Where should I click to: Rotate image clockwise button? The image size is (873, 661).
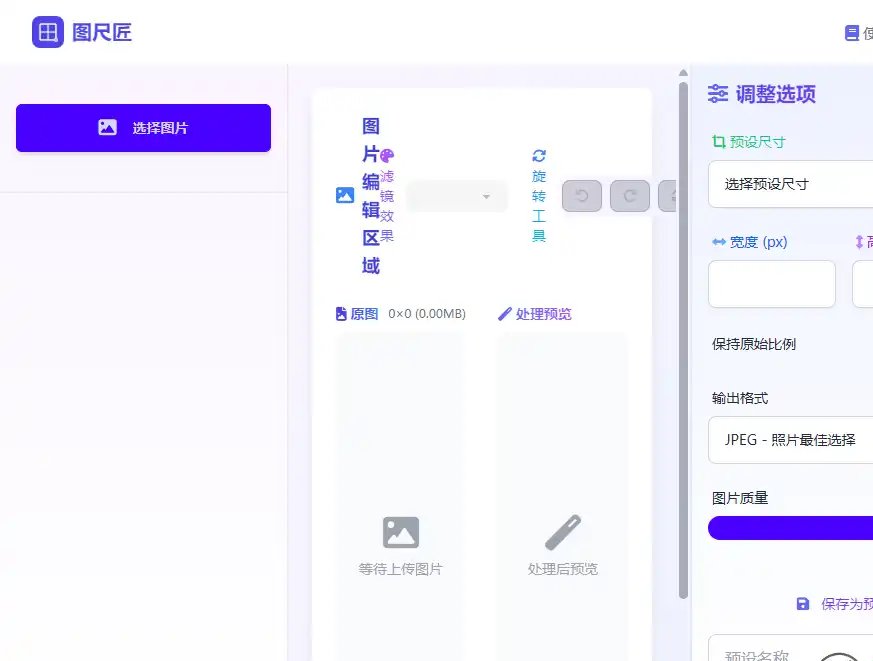(630, 196)
